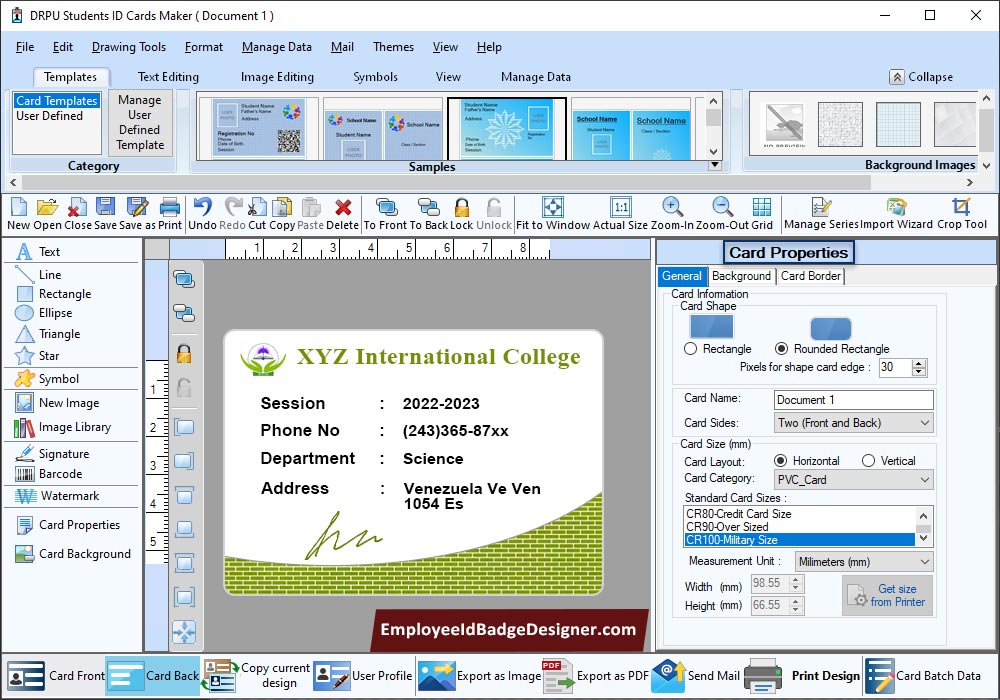This screenshot has width=1000, height=700.
Task: Collapse the ribbon panel
Action: click(922, 77)
